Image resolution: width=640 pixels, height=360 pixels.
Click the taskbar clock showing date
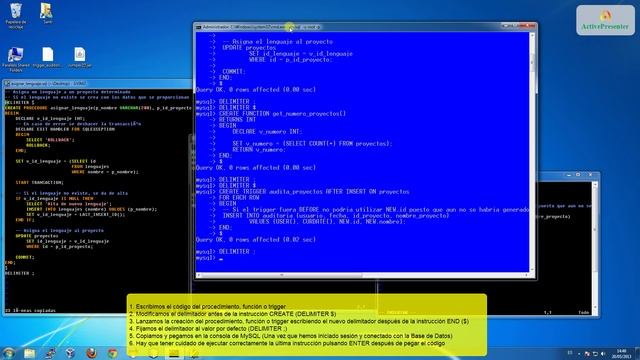pyautogui.click(x=622, y=353)
